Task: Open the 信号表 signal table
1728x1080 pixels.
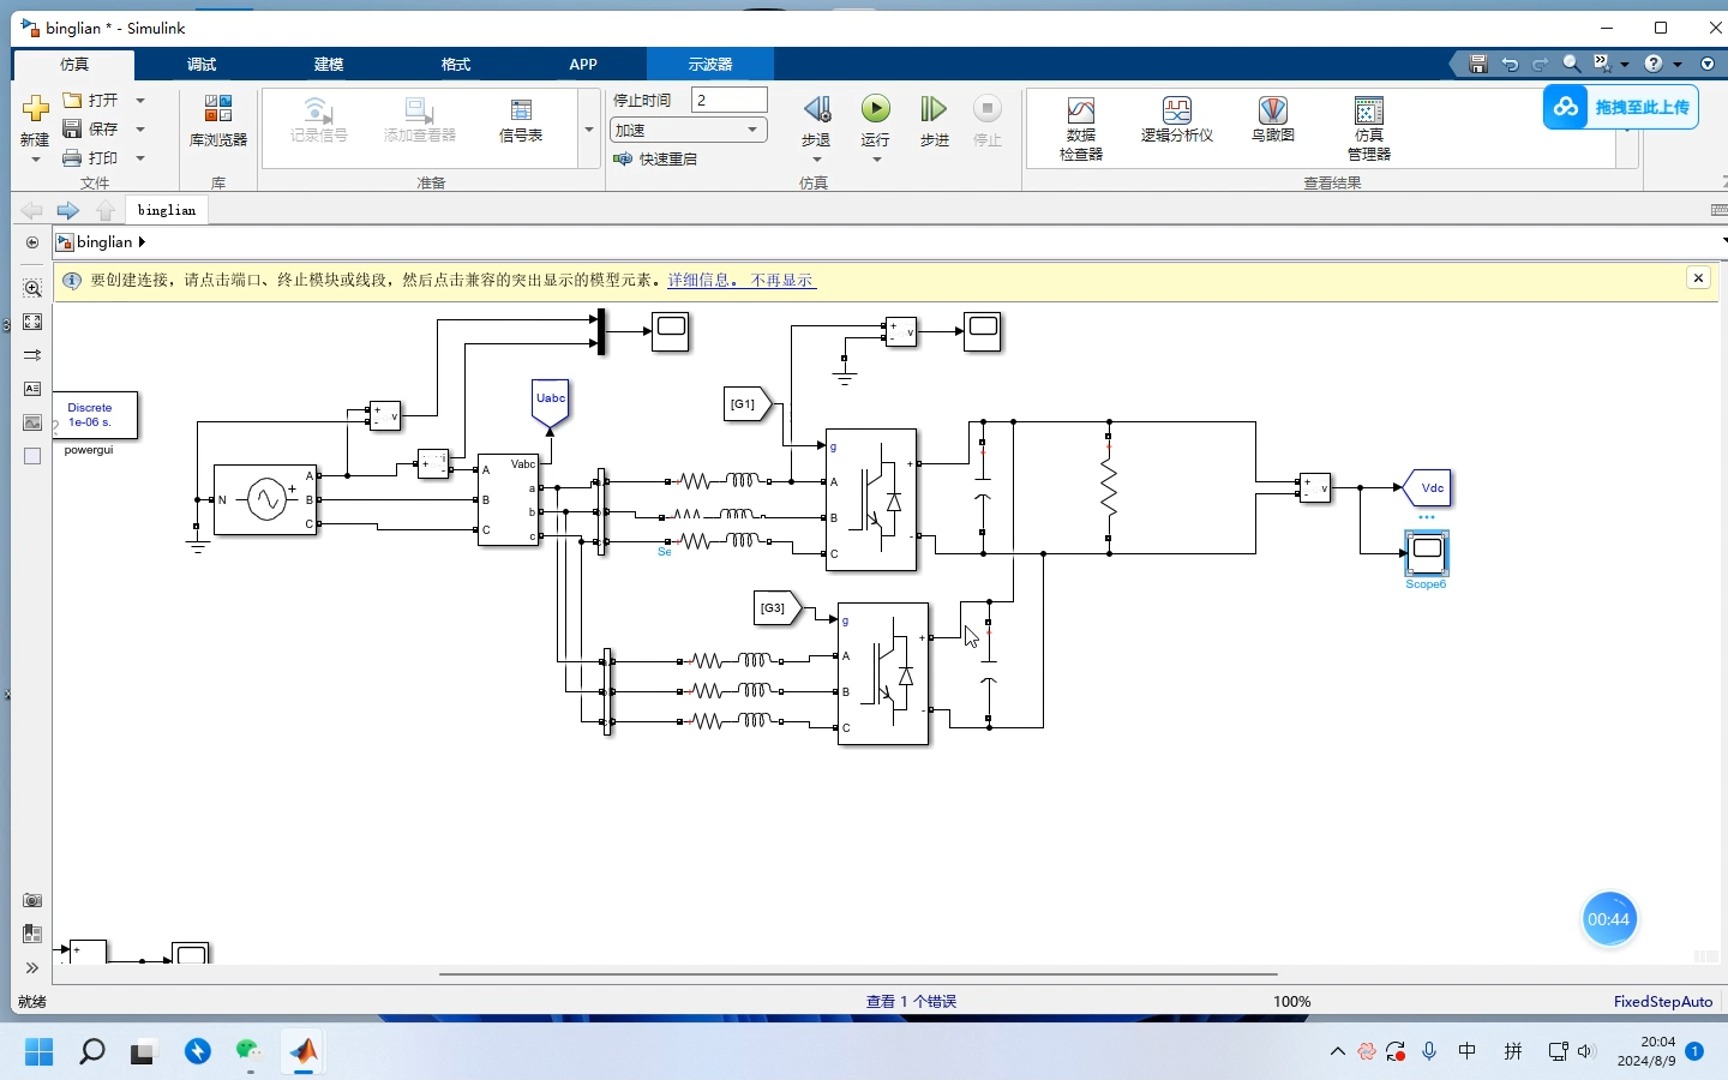Action: [x=520, y=121]
